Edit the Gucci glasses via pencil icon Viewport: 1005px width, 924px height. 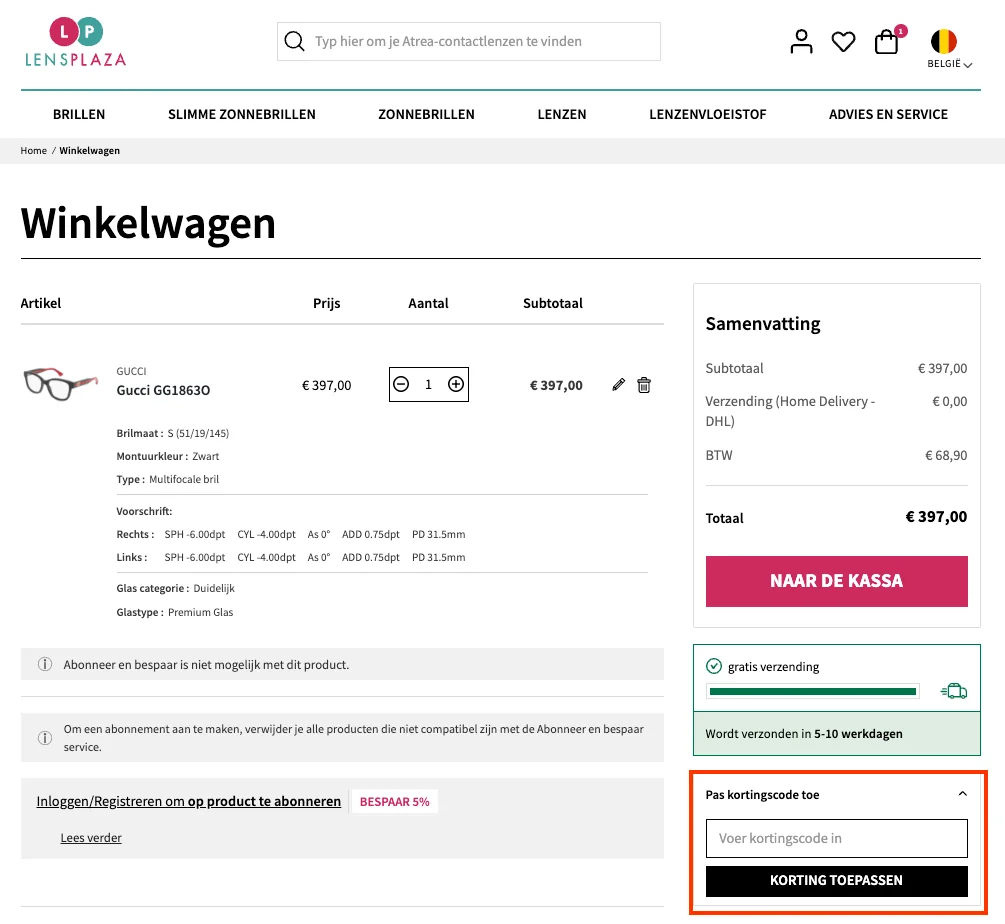pos(618,384)
